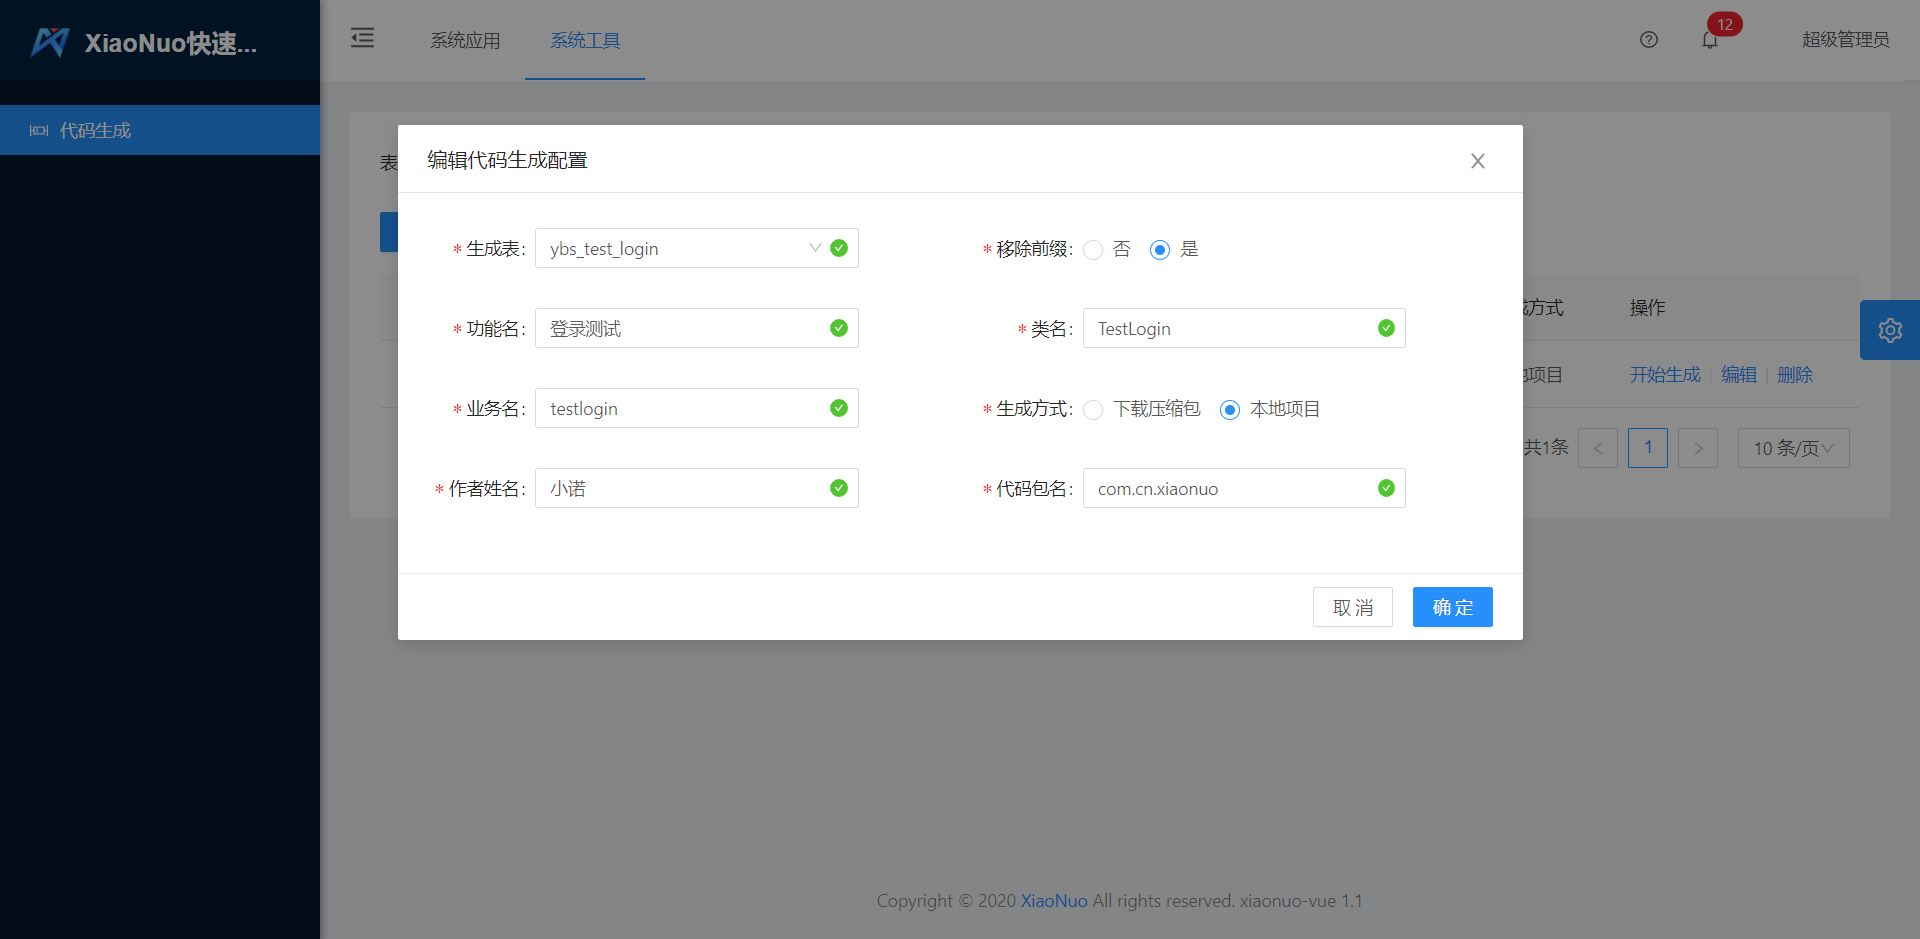Screen dimensions: 1920x939
Task: Click the green check icon in 业务名 field
Action: pyautogui.click(x=839, y=408)
